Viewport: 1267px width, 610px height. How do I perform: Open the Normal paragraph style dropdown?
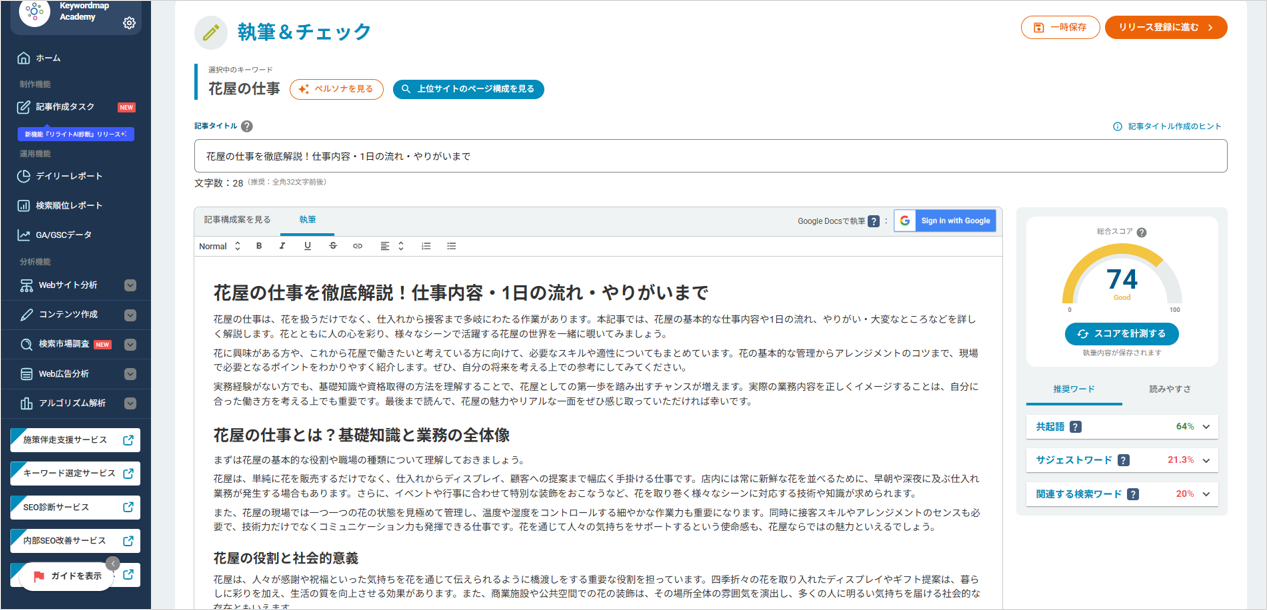[x=220, y=246]
